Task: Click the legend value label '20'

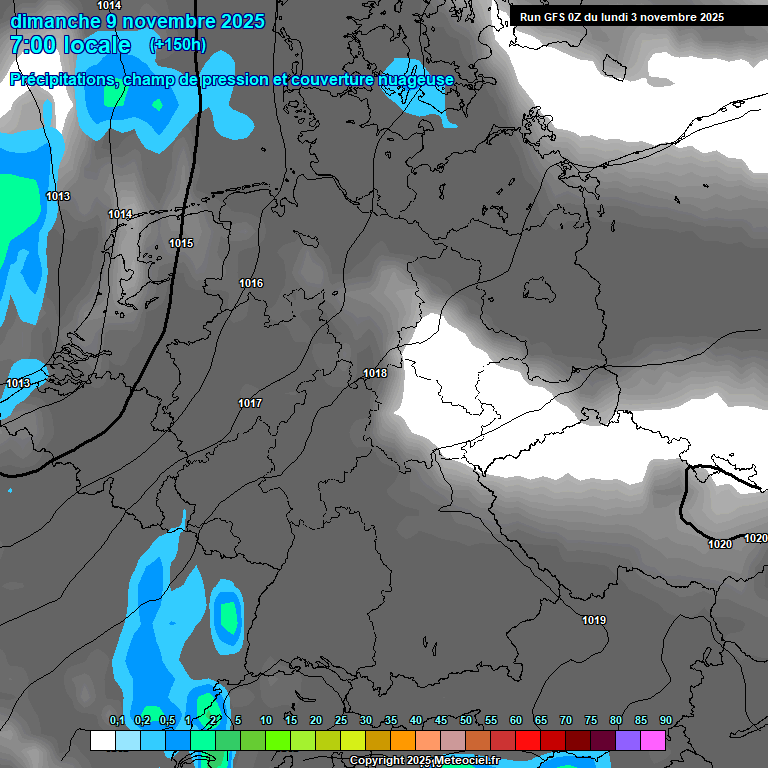Action: pyautogui.click(x=316, y=720)
